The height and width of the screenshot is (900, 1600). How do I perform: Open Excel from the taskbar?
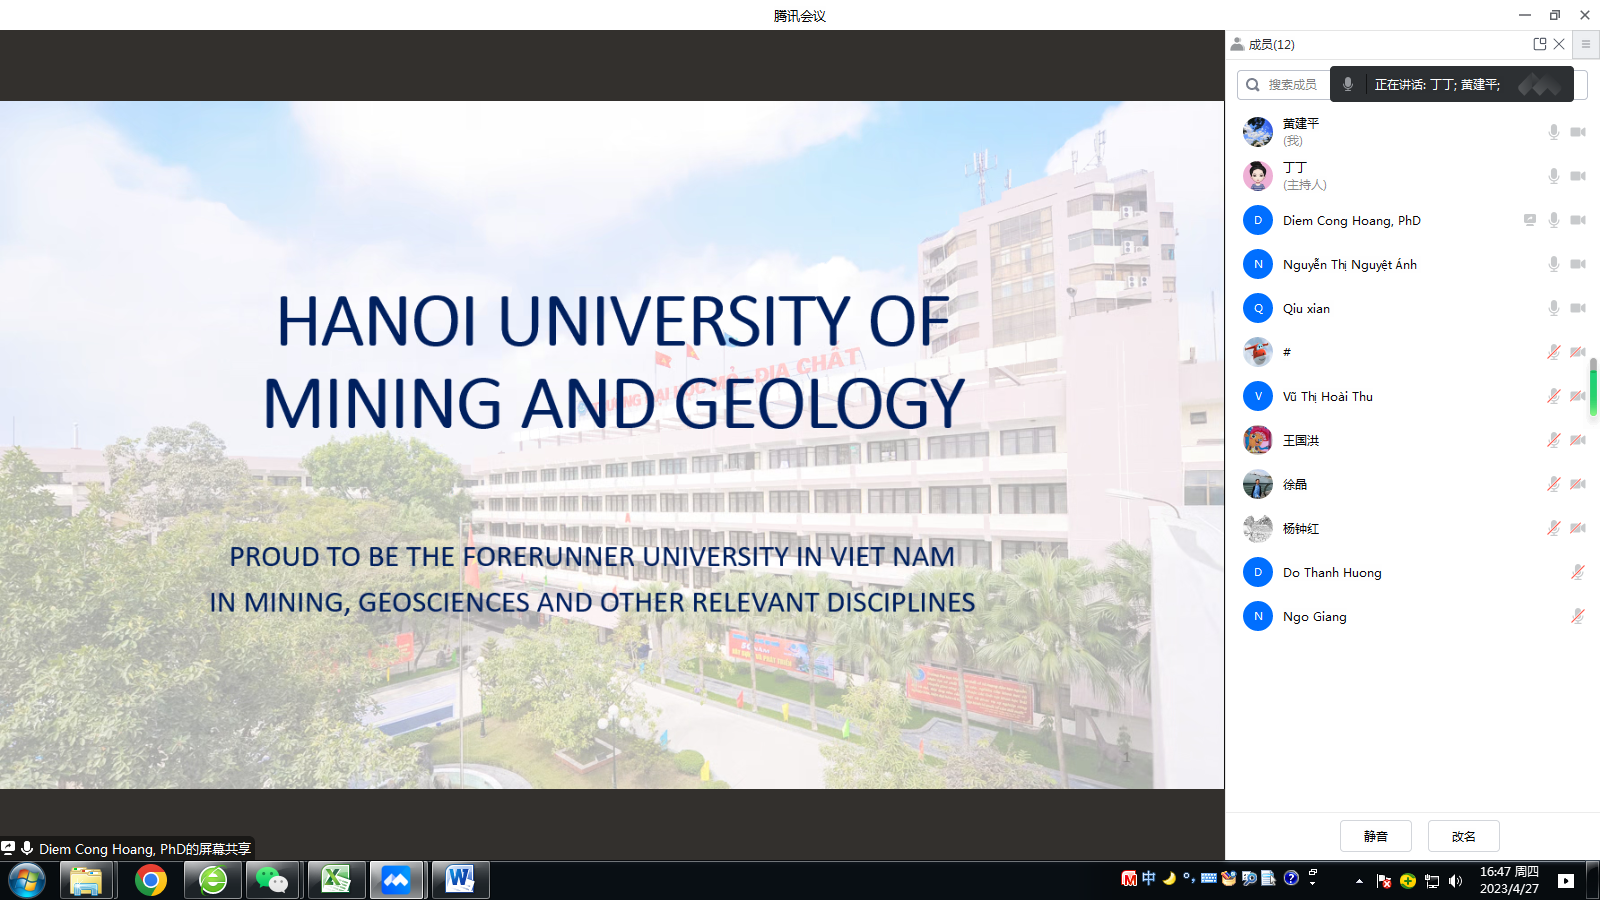tap(335, 880)
